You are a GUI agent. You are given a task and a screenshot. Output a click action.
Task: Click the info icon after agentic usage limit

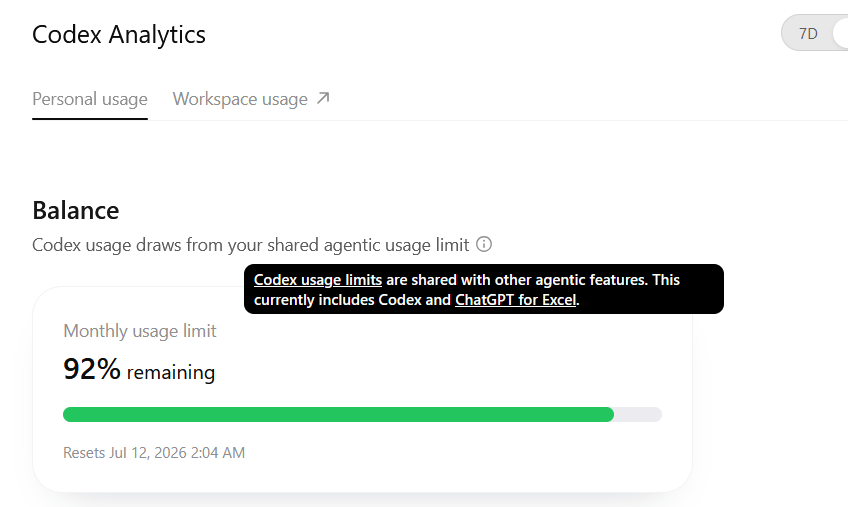click(484, 244)
